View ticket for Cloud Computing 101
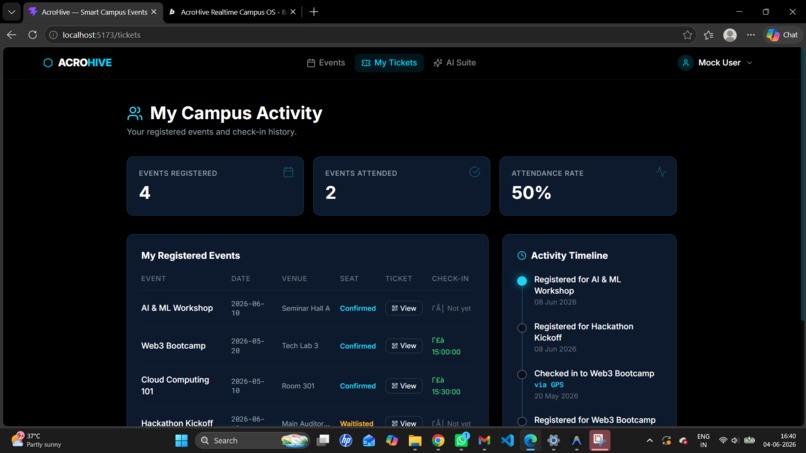 [x=404, y=386]
